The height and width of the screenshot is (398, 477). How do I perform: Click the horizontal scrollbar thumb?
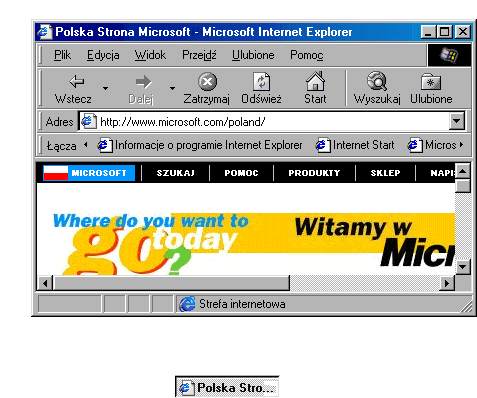point(171,283)
